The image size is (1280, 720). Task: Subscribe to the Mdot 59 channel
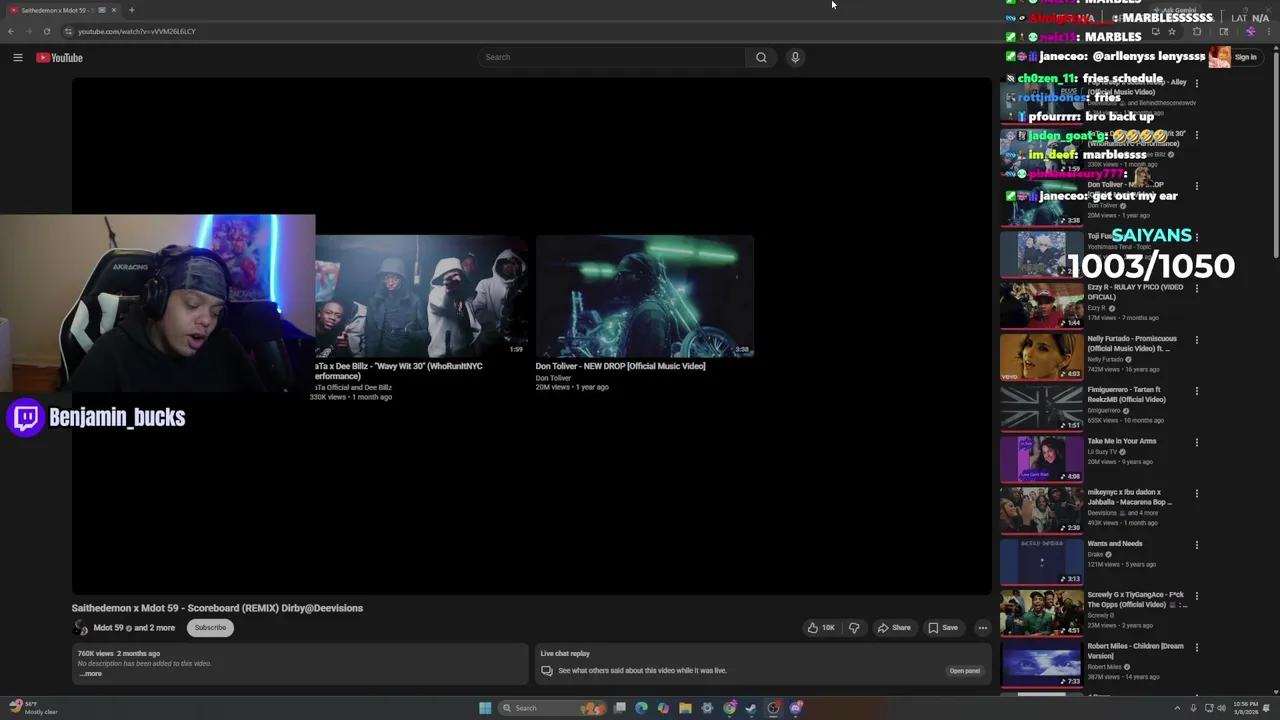pyautogui.click(x=210, y=628)
